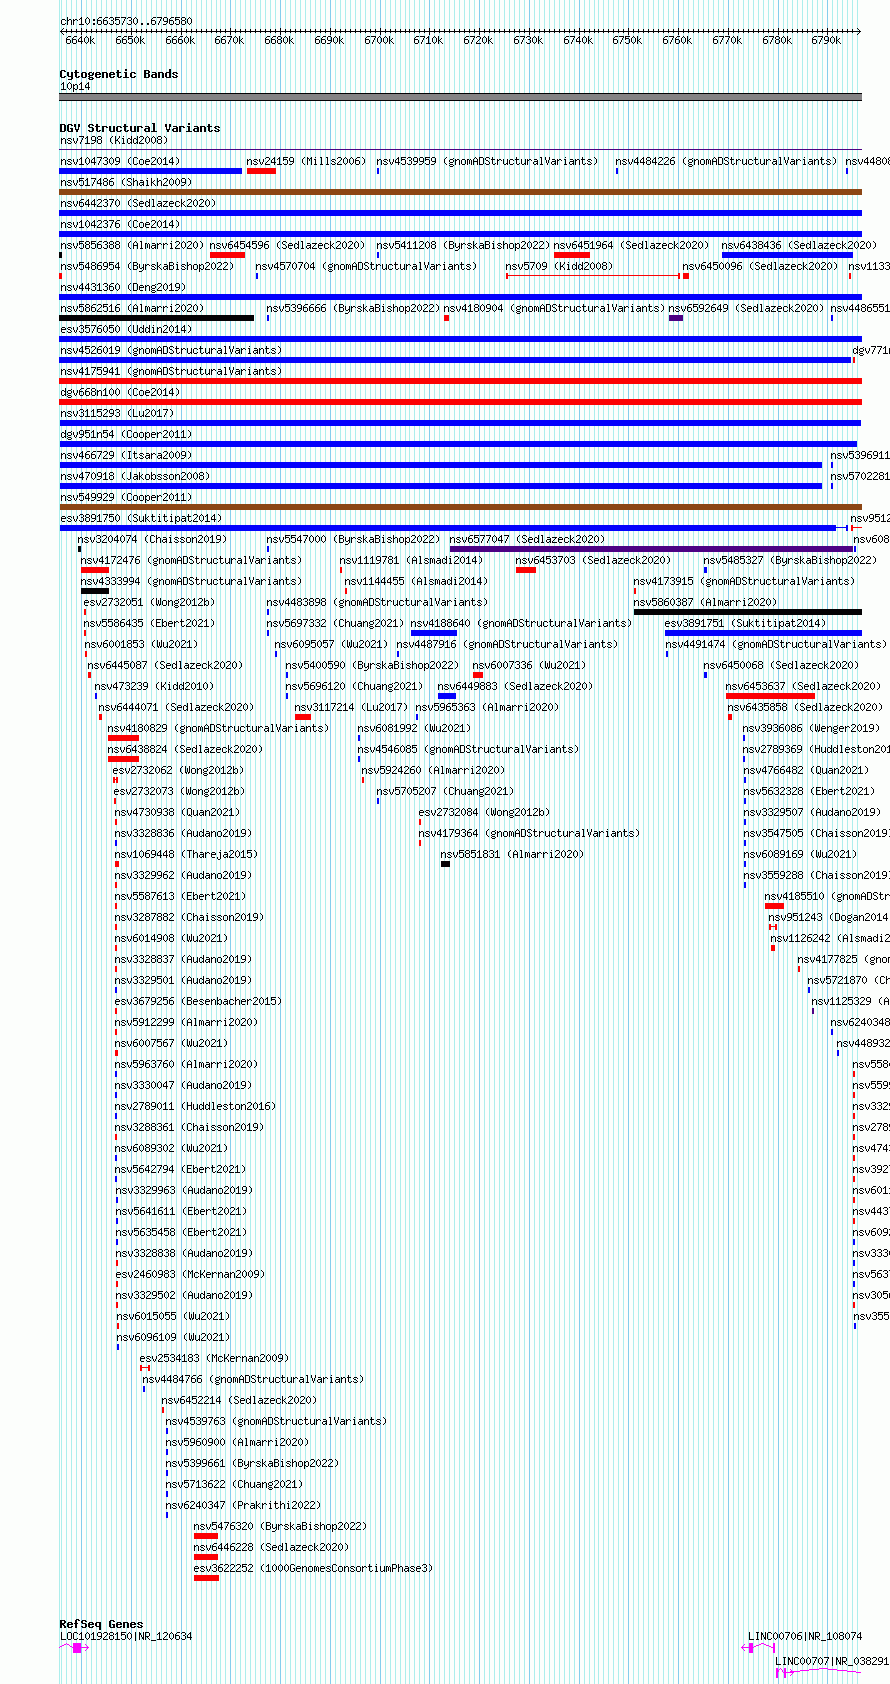Screen dimensions: 890x1684
Task: Select the purple nsv6577047 (Sedlazeck2020) bar
Action: coord(652,549)
